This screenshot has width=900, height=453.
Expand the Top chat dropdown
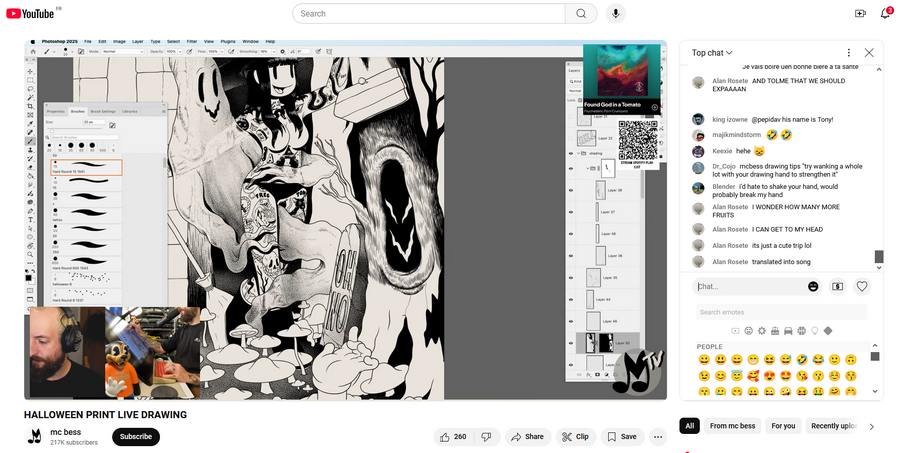click(712, 53)
